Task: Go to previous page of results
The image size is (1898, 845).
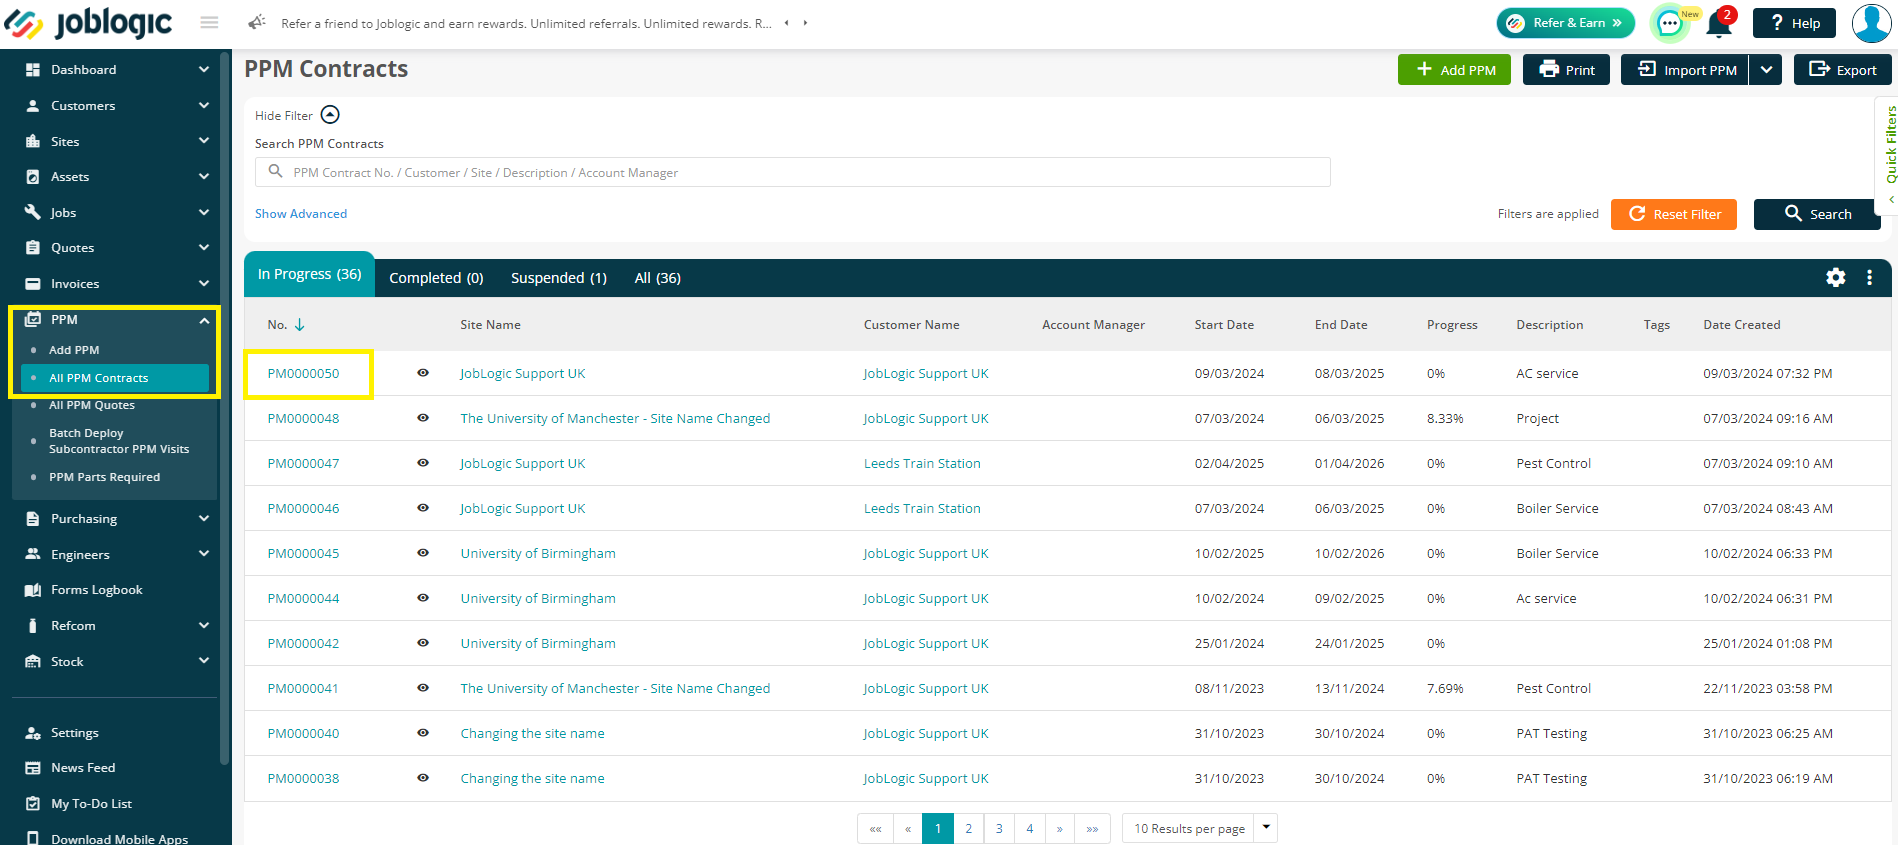Action: [908, 829]
